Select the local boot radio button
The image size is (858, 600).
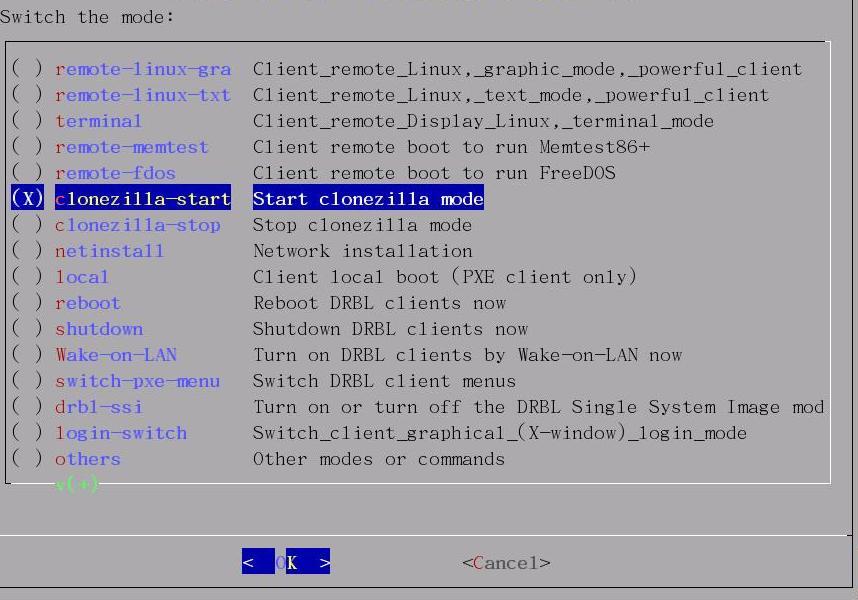click(x=27, y=277)
